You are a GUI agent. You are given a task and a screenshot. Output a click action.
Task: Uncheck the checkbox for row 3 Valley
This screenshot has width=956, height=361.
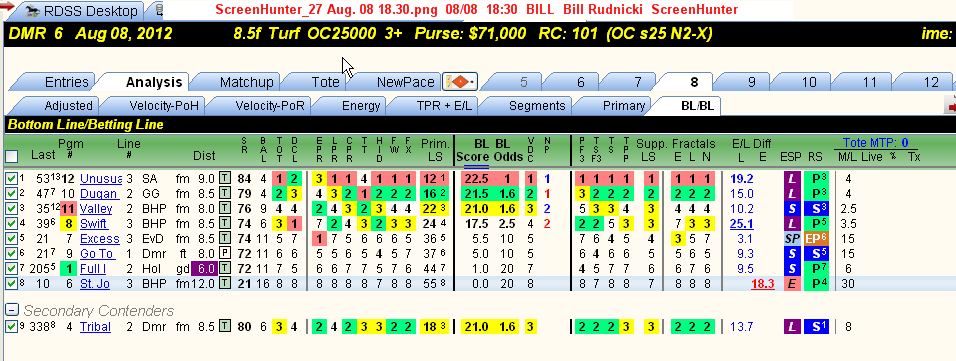coord(11,209)
